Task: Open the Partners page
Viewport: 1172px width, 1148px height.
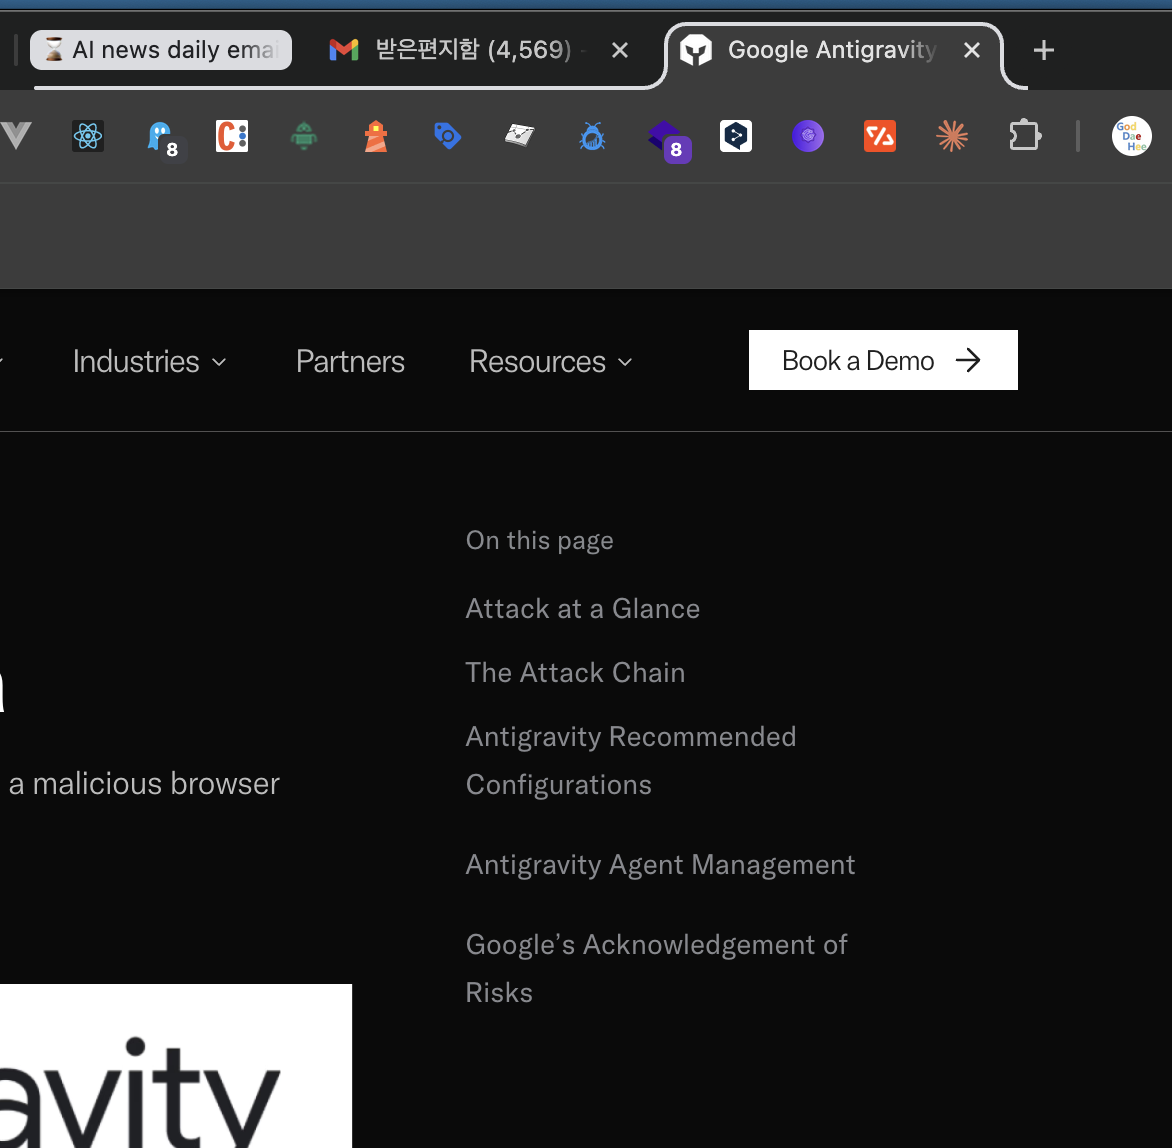Action: 350,362
